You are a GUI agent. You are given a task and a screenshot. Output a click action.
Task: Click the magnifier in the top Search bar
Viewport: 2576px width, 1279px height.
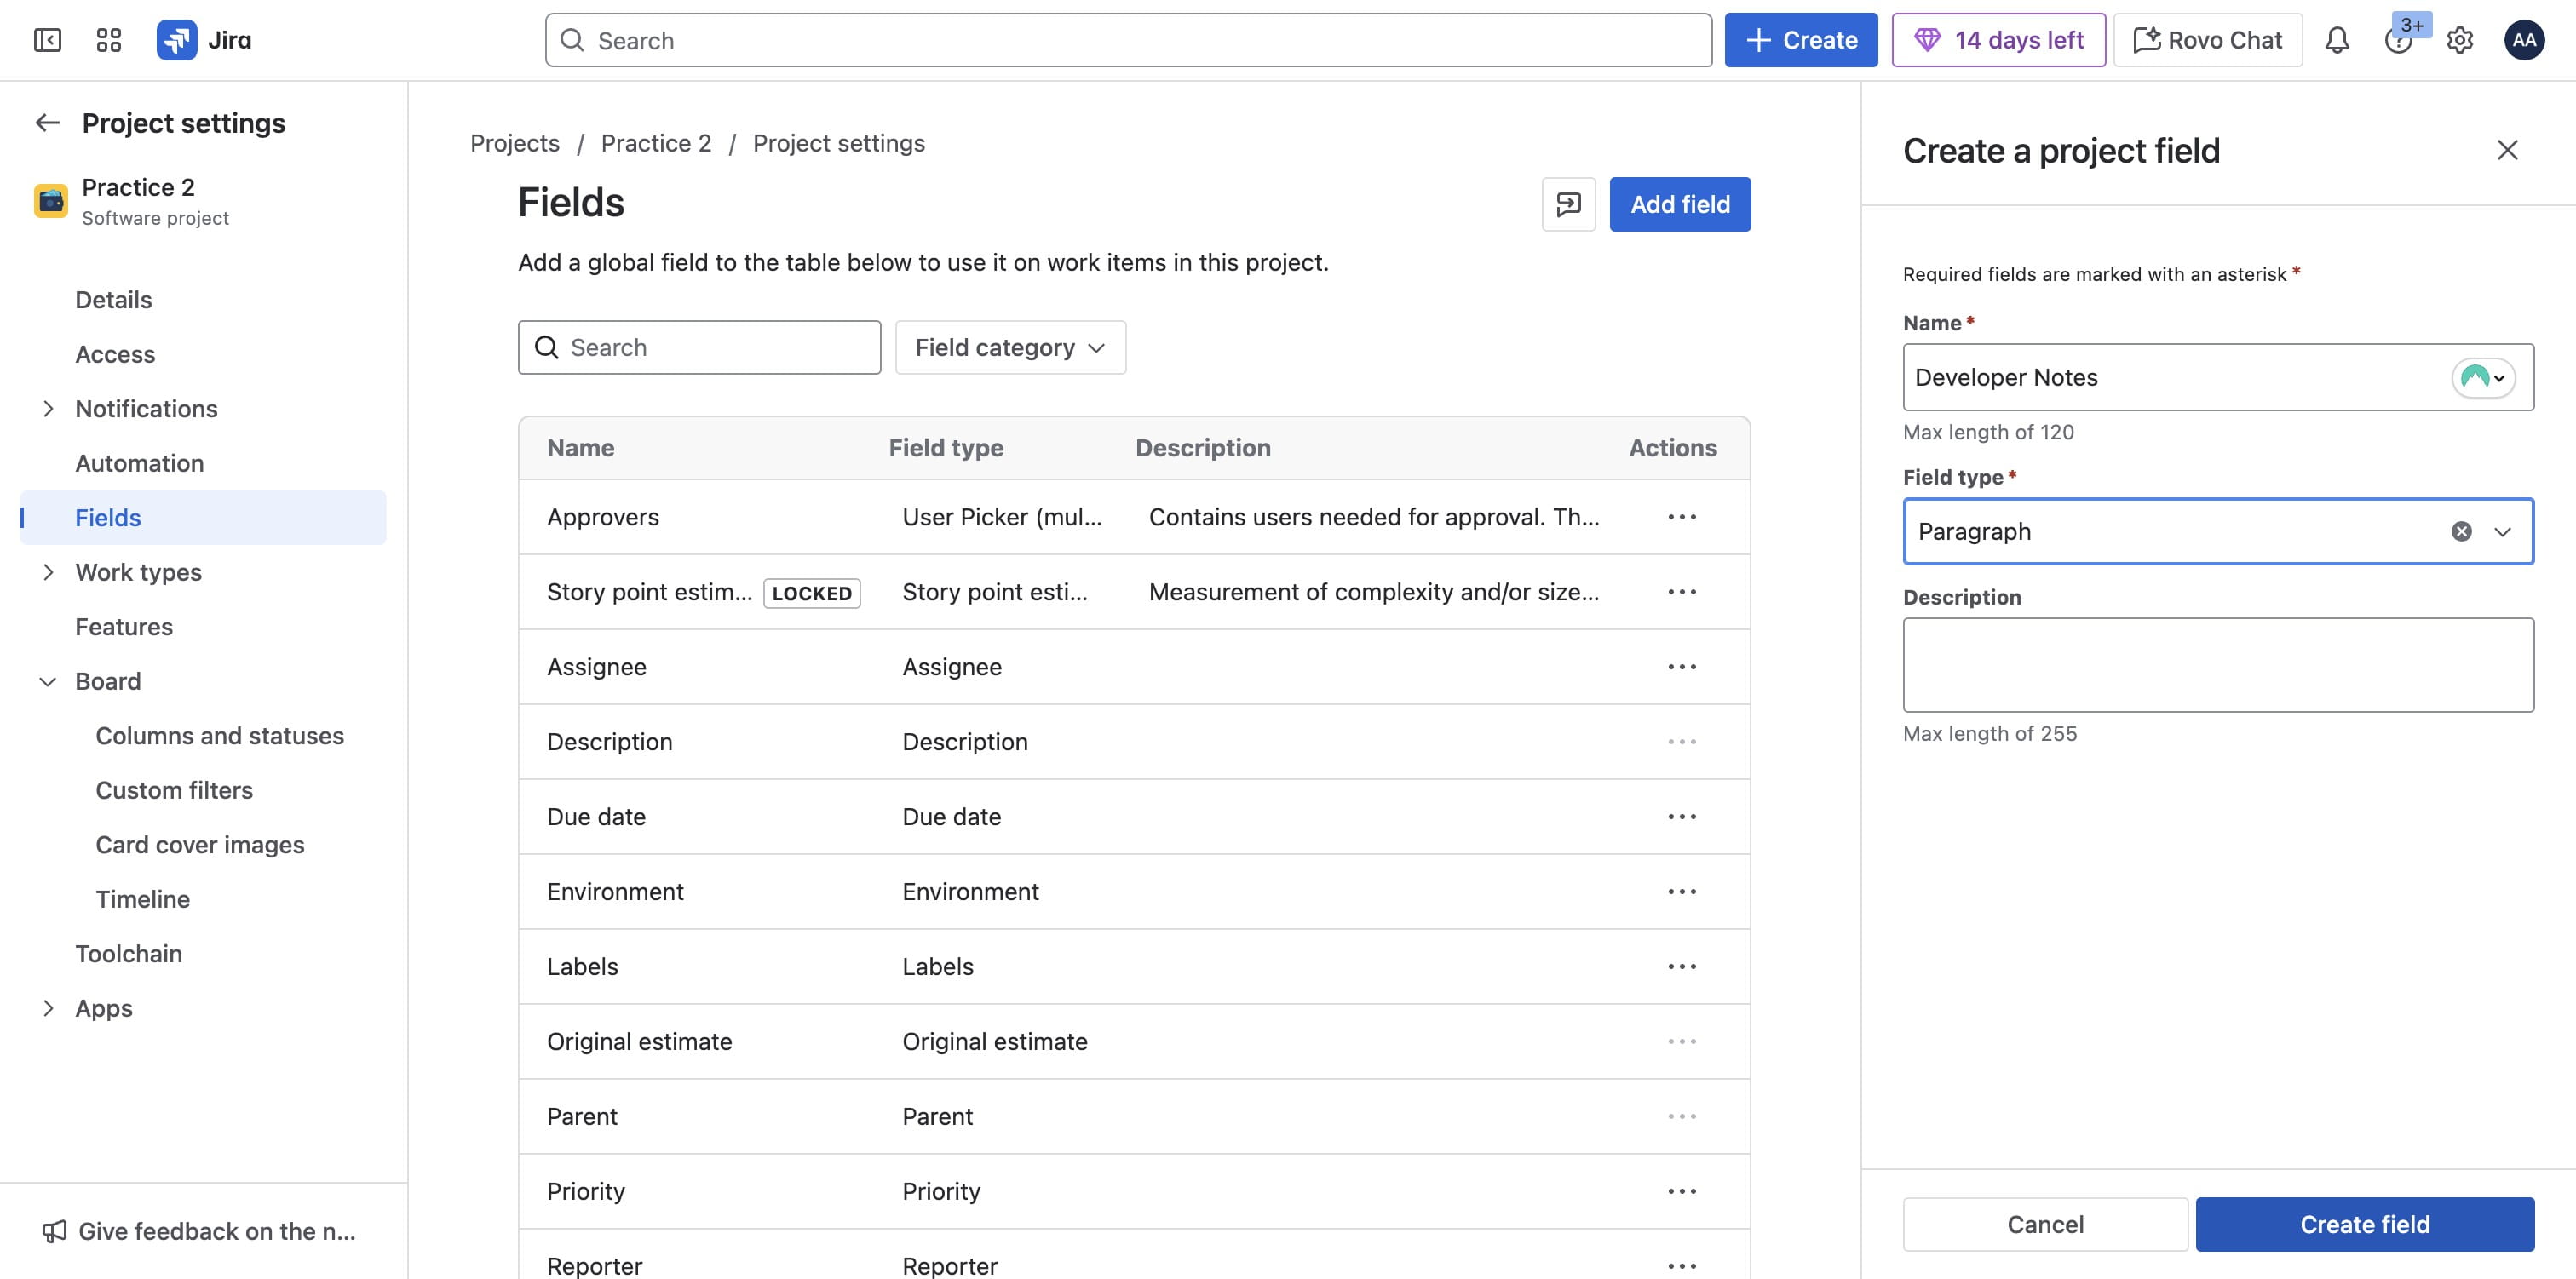pos(572,40)
